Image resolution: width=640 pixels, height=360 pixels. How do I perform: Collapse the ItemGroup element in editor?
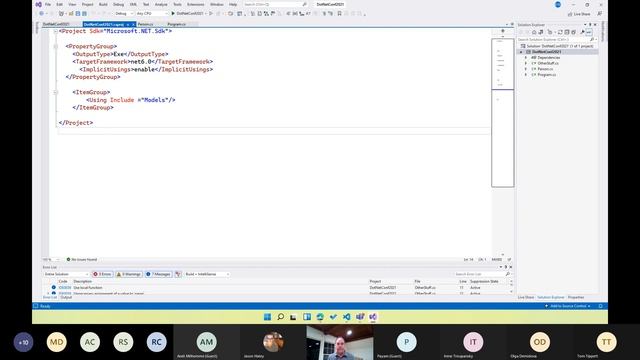click(x=56, y=92)
